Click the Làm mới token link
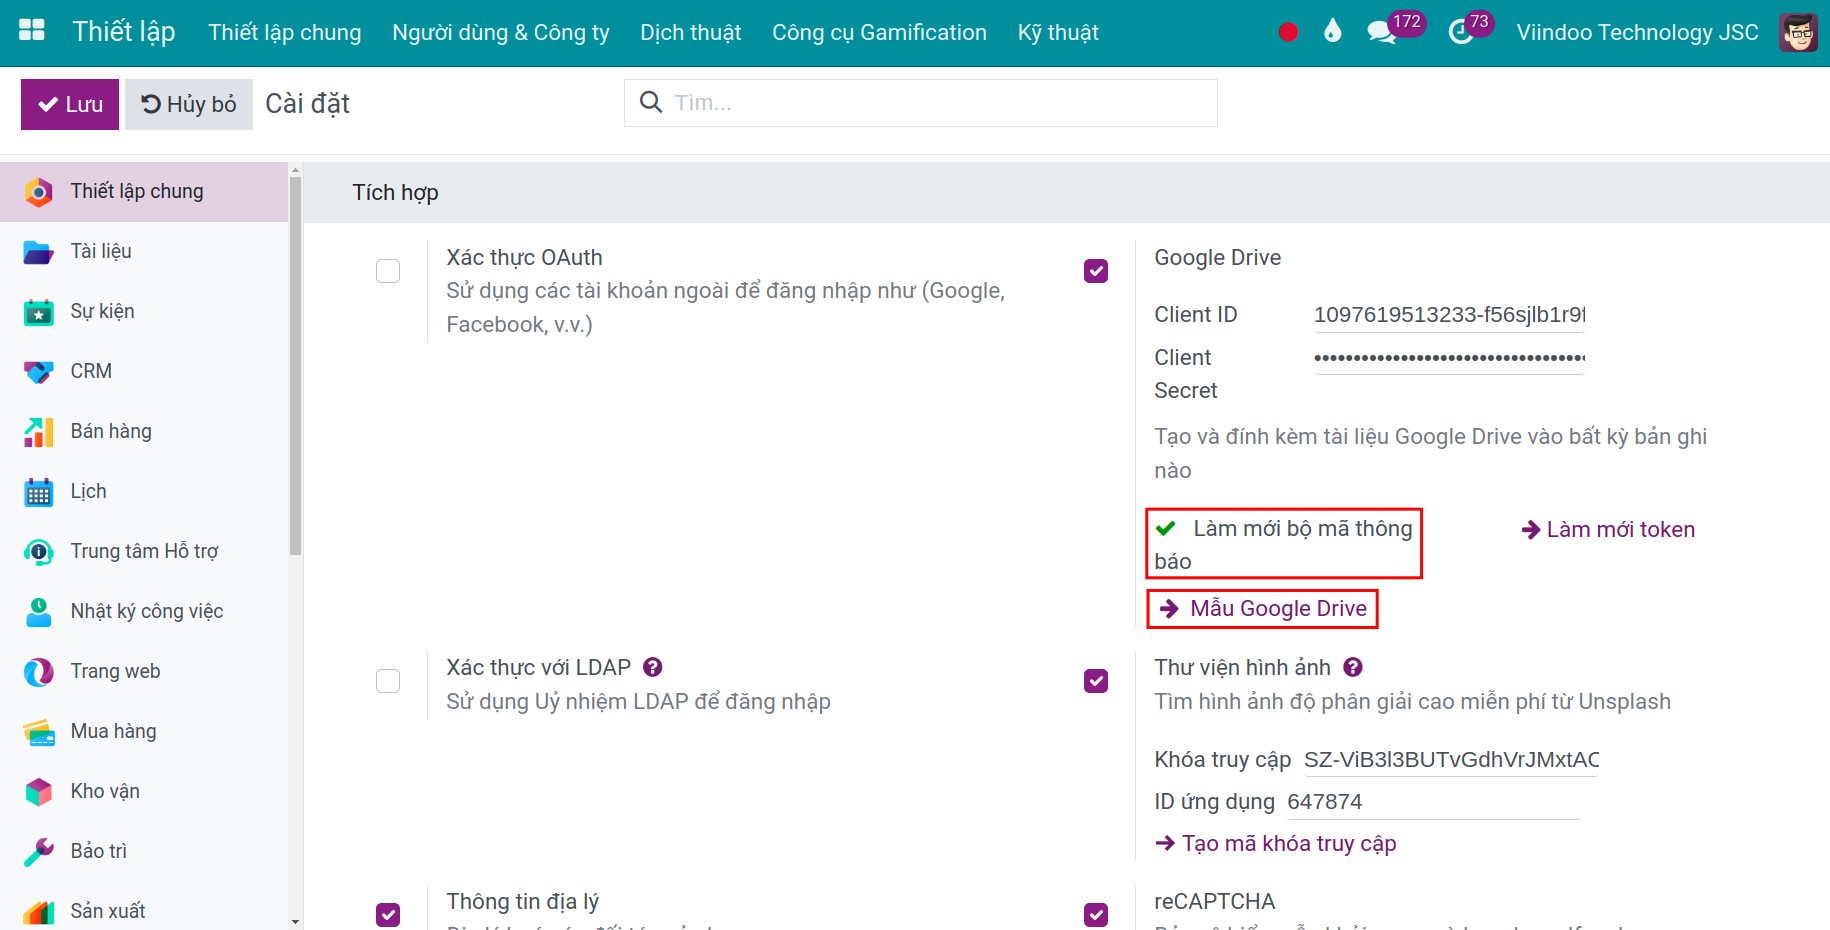Screen dimensions: 1830x930 coord(1608,530)
